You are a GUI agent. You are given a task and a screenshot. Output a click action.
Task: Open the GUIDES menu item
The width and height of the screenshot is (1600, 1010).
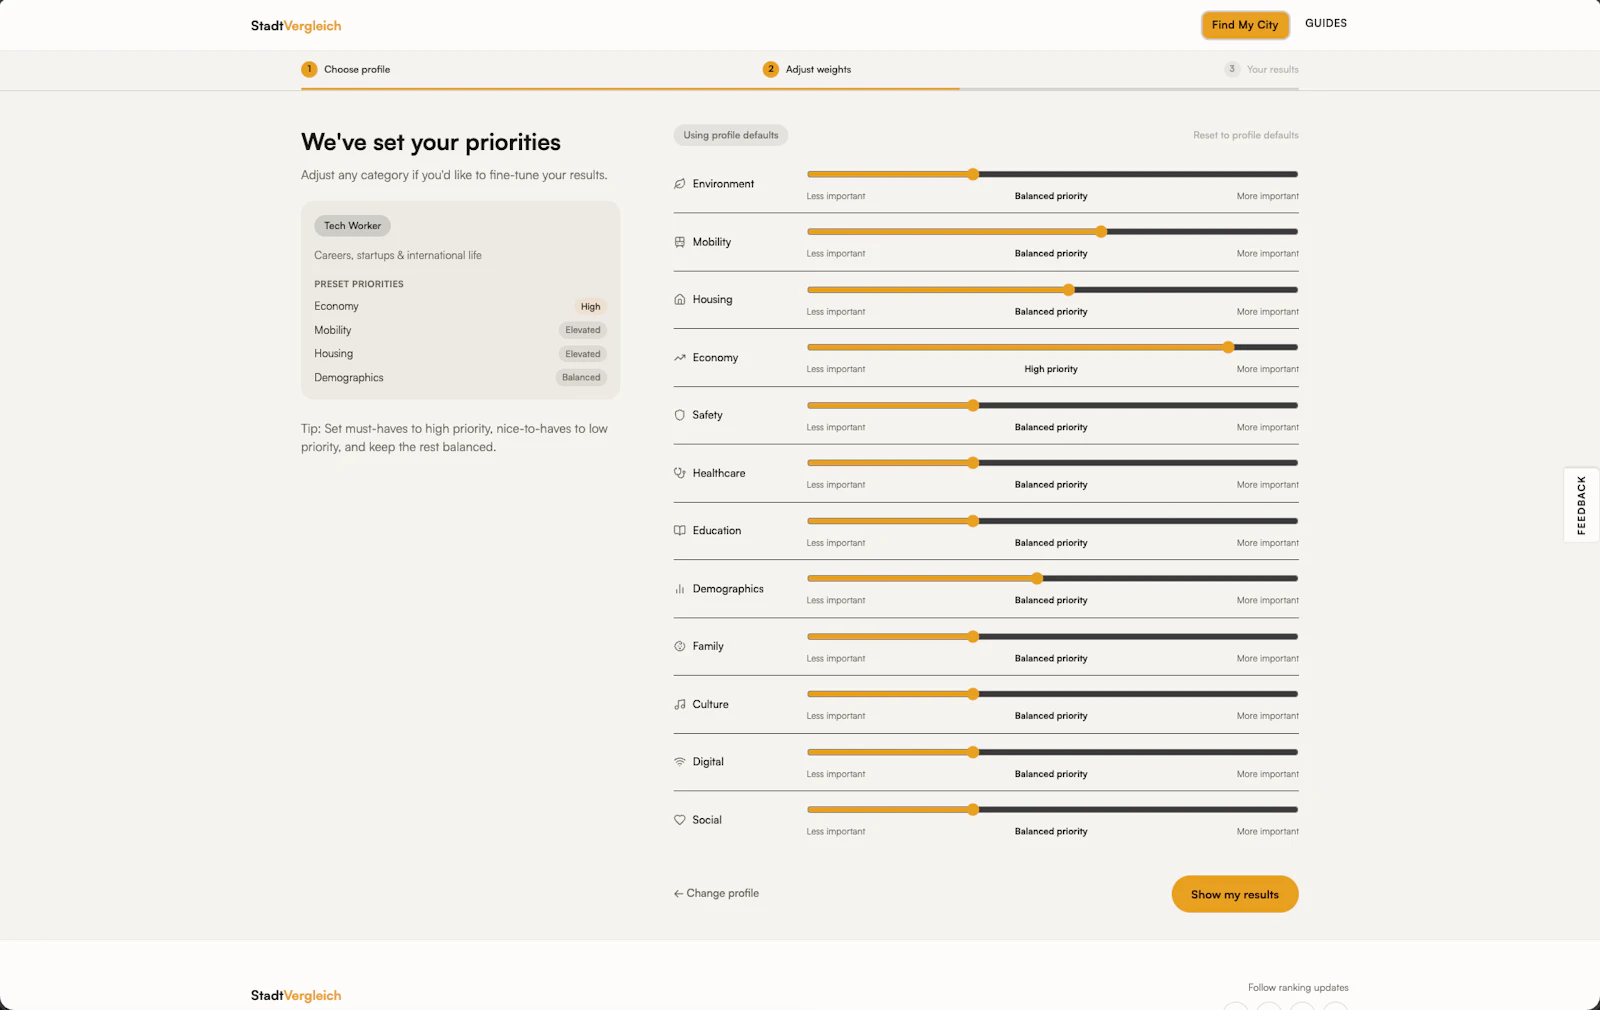[1326, 23]
